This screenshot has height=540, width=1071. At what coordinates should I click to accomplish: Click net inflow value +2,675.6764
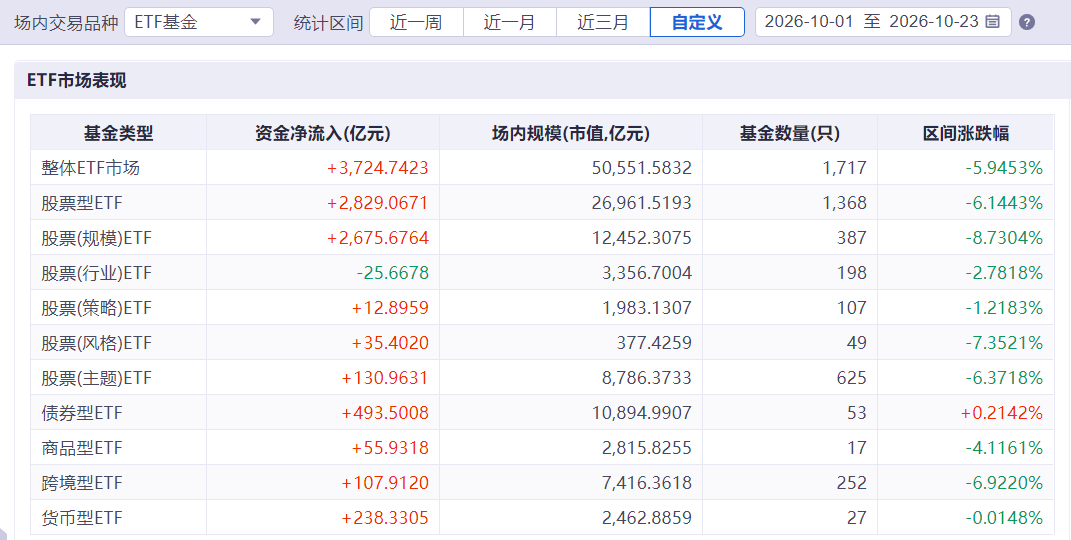click(x=378, y=238)
